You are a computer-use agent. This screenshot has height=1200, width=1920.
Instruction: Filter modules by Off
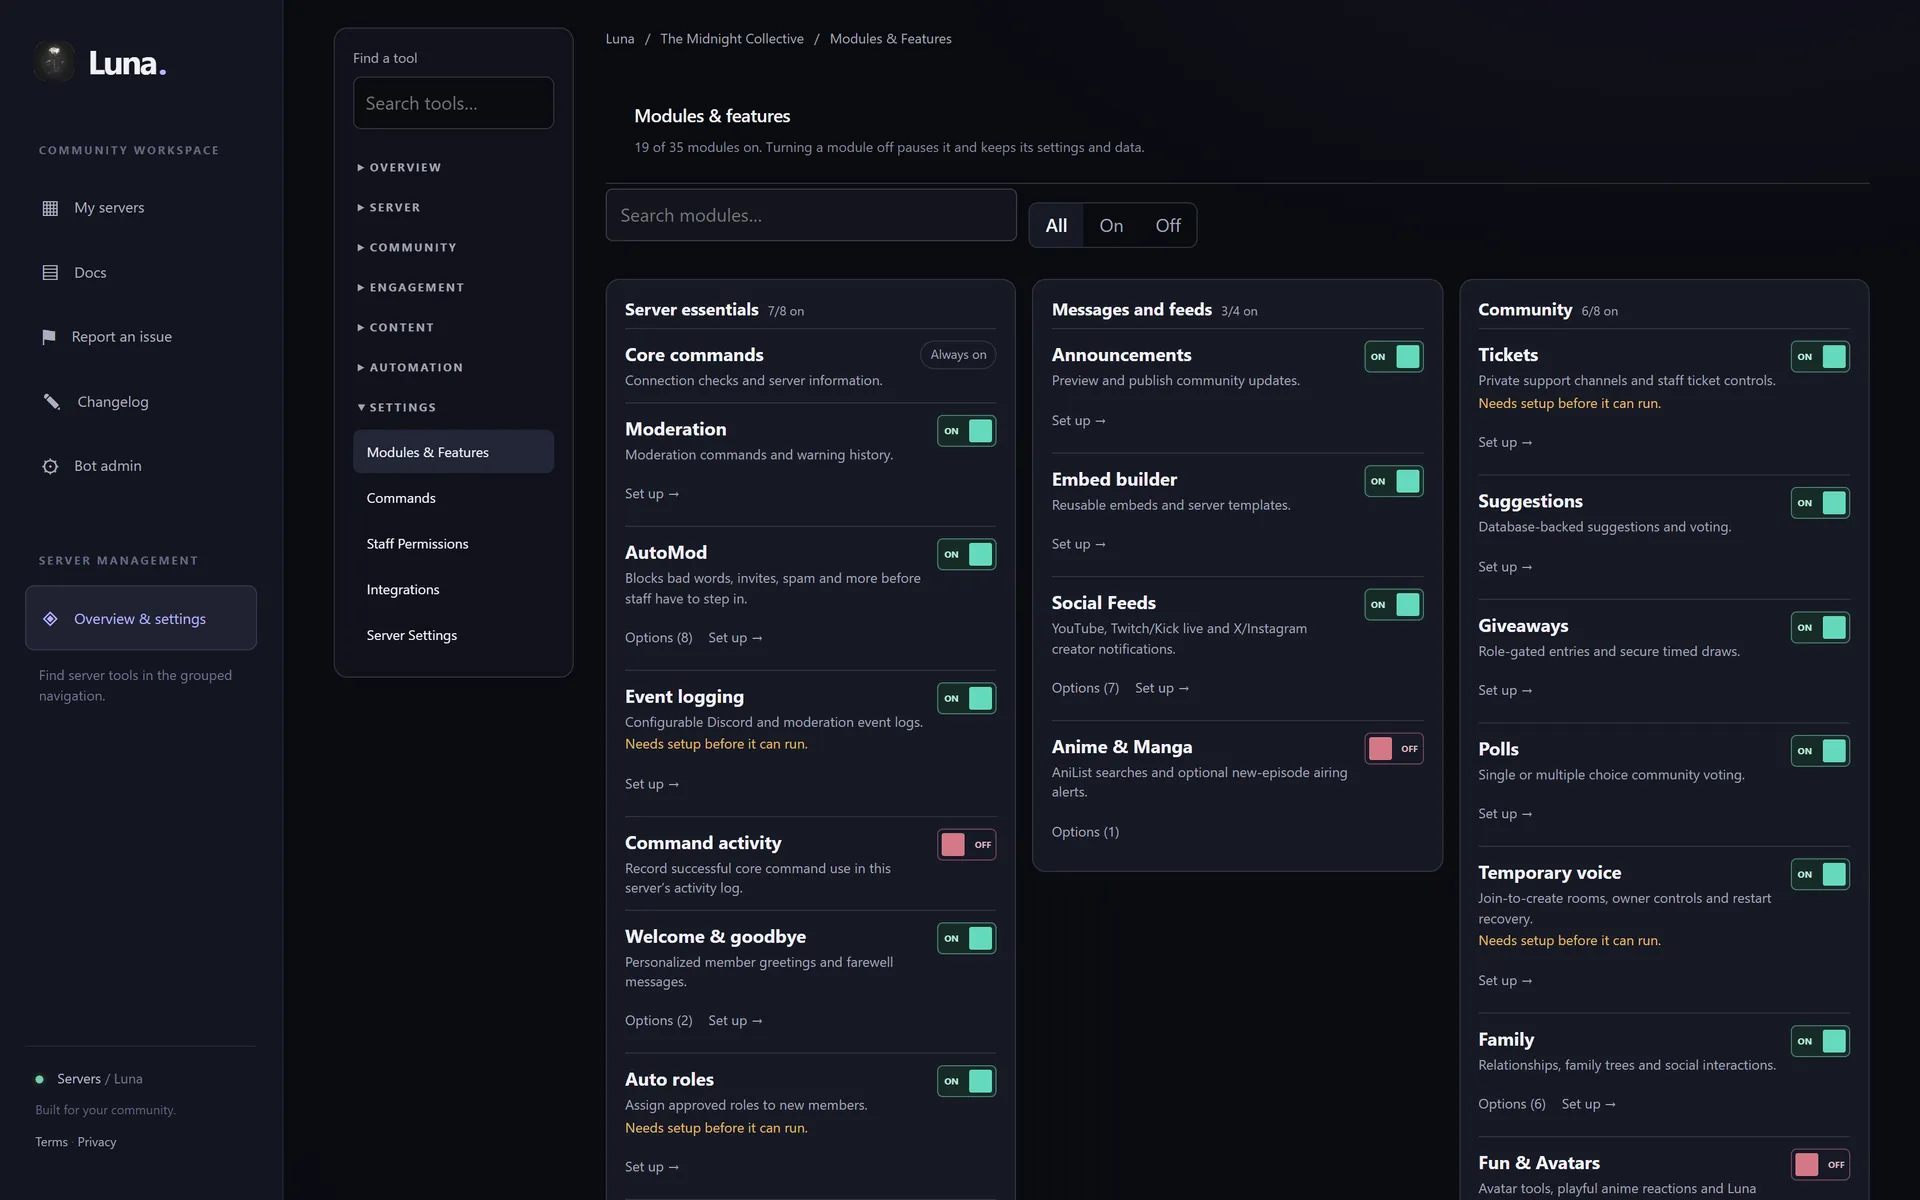pos(1168,226)
